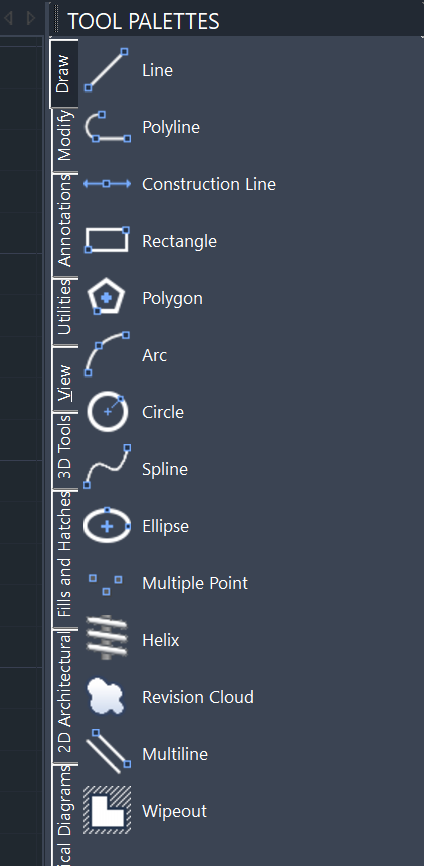
Task: Switch to the Modify palette tab
Action: (65, 135)
